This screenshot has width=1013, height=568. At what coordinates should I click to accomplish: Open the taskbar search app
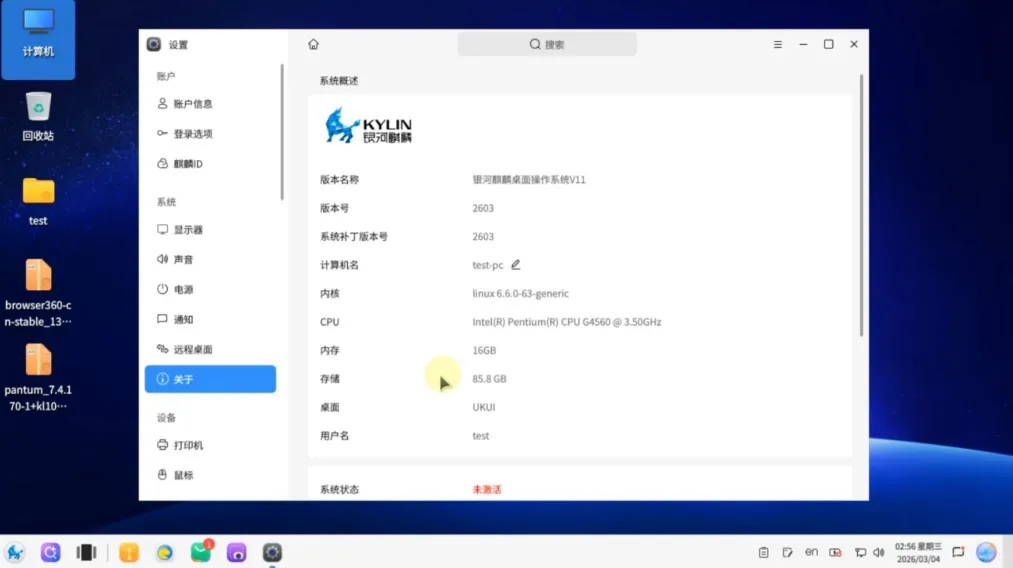pyautogui.click(x=50, y=552)
